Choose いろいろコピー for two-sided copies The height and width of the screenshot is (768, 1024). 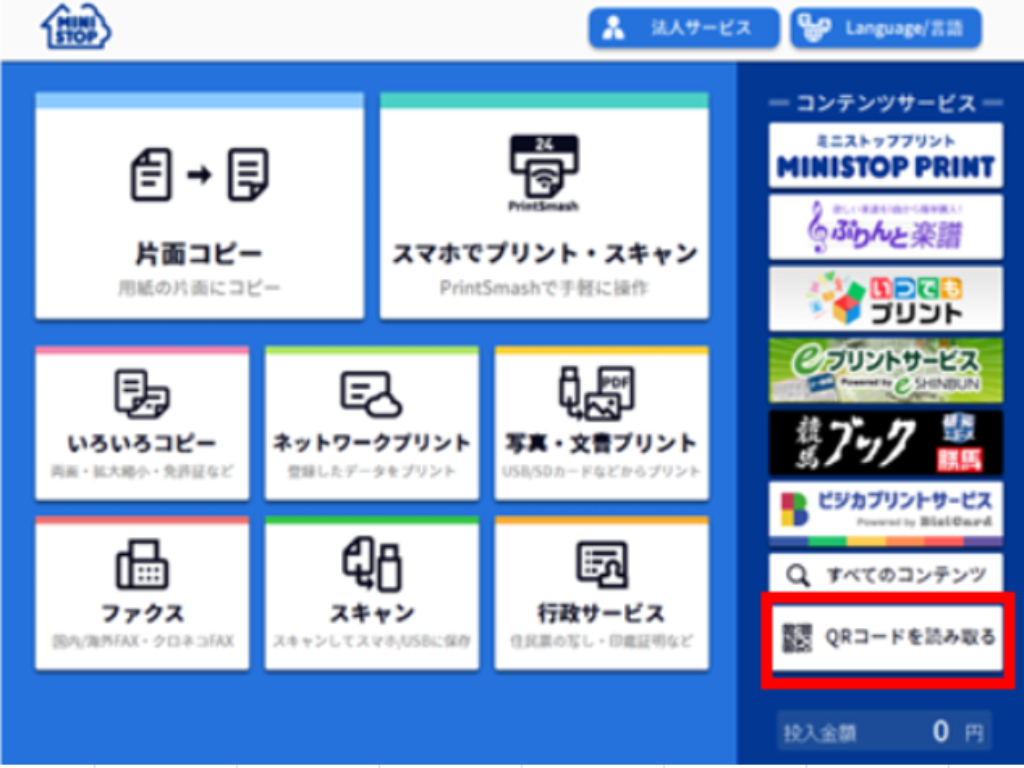[141, 424]
